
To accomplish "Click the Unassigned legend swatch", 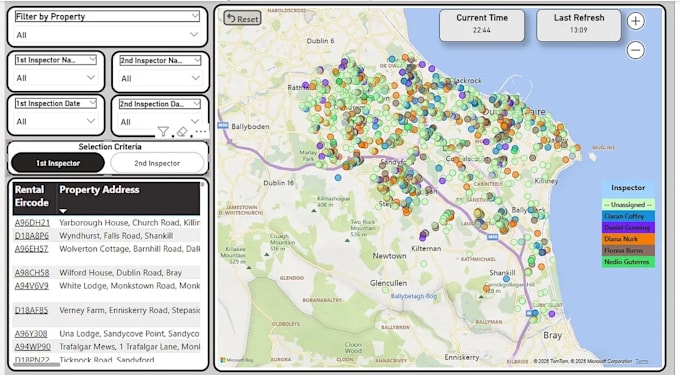I will pos(628,204).
